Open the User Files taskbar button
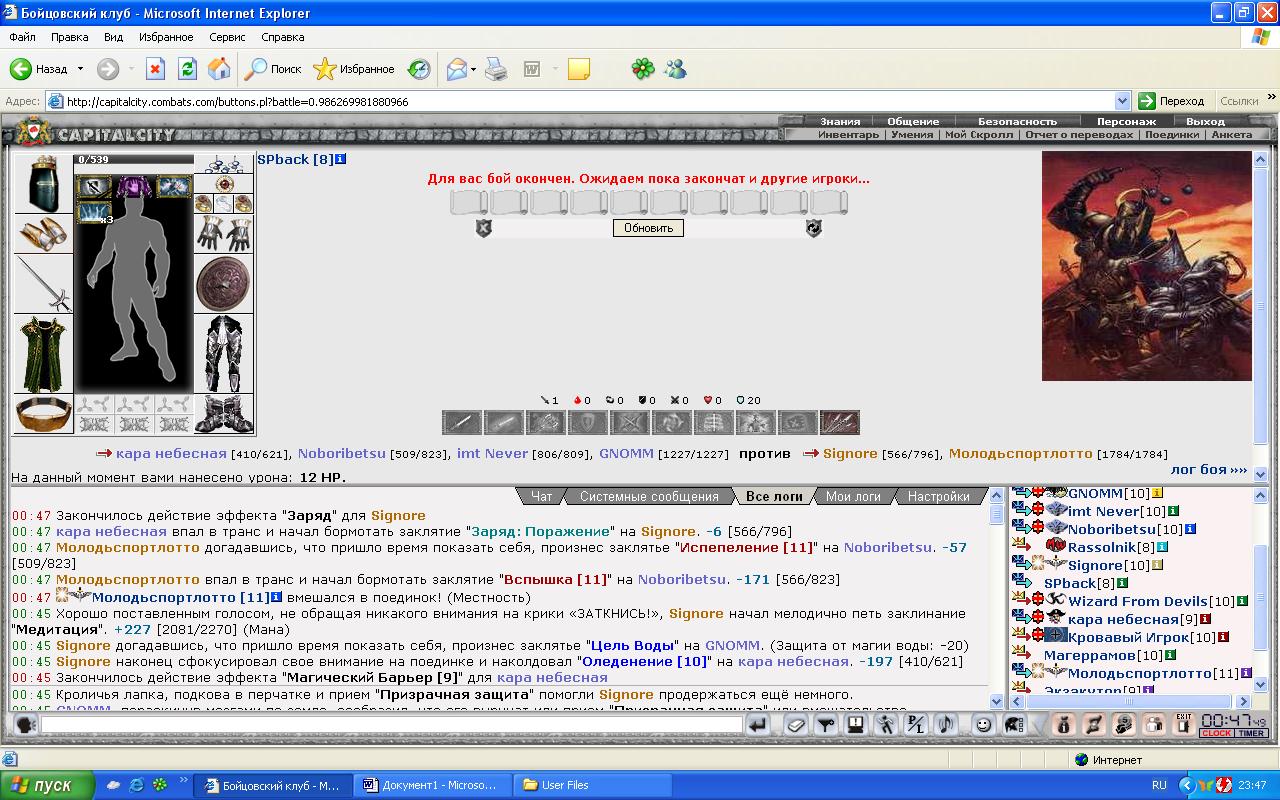Viewport: 1280px width, 800px height. pos(590,785)
